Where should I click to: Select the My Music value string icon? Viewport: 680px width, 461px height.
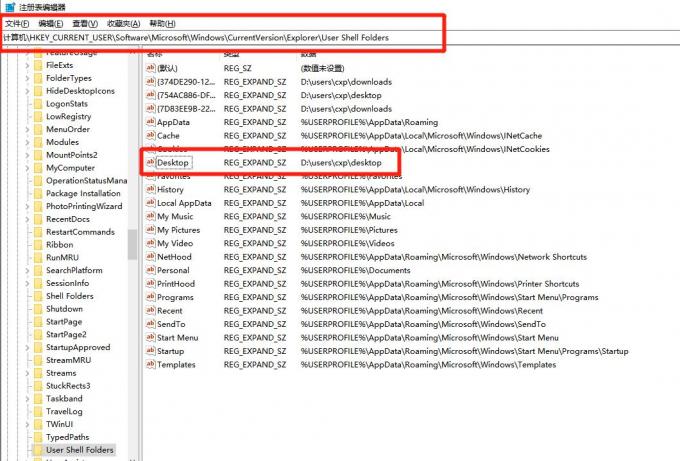[150, 216]
